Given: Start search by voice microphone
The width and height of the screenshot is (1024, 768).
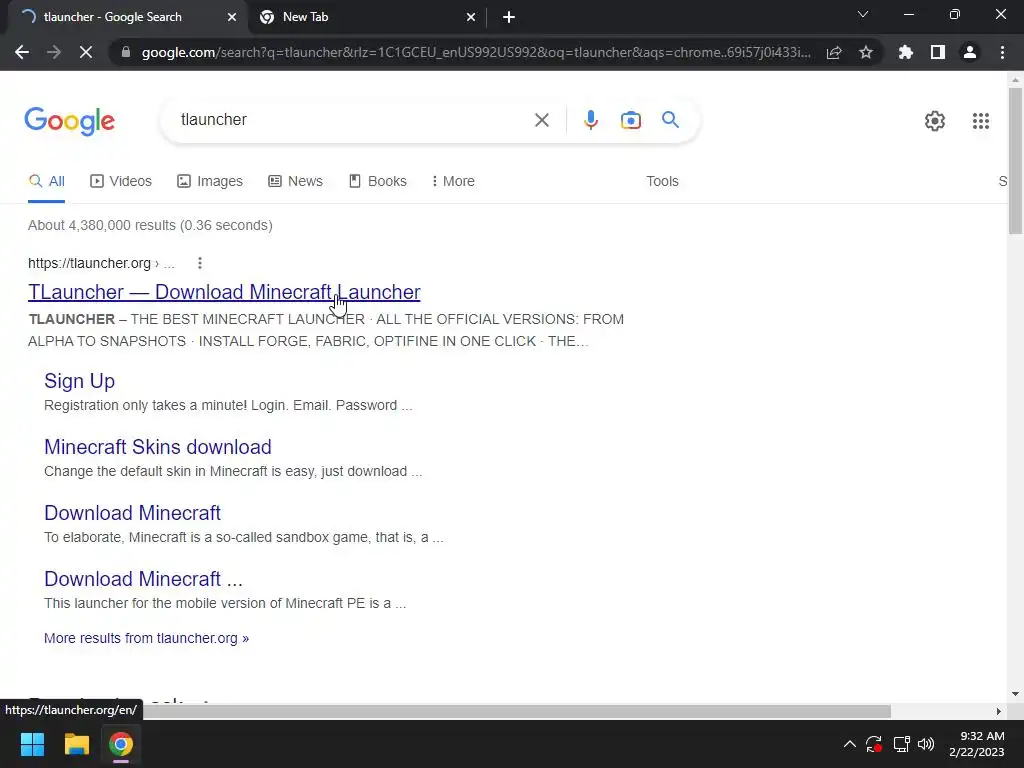Looking at the screenshot, I should click(590, 120).
